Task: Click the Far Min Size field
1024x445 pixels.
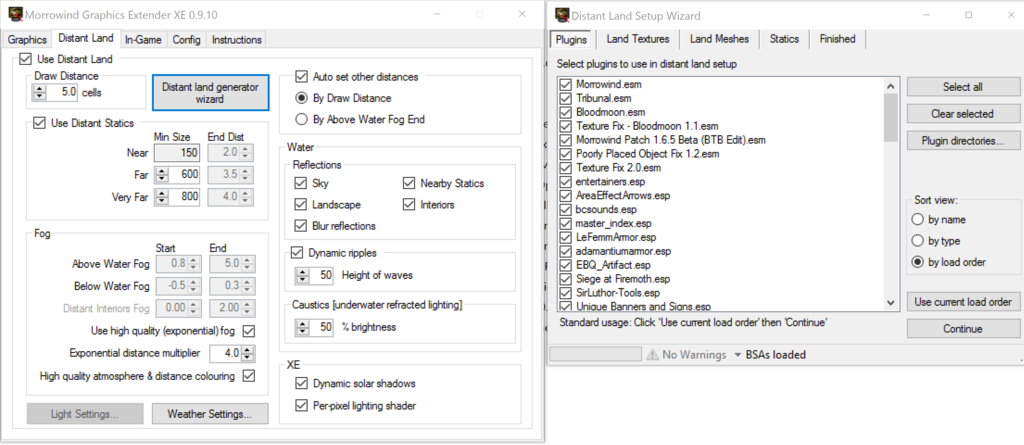Action: [185, 175]
